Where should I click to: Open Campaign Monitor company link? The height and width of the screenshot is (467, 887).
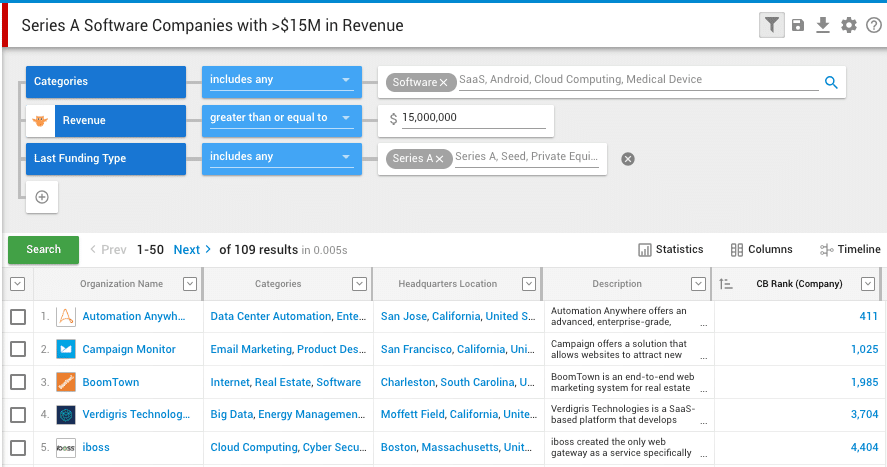(x=129, y=349)
